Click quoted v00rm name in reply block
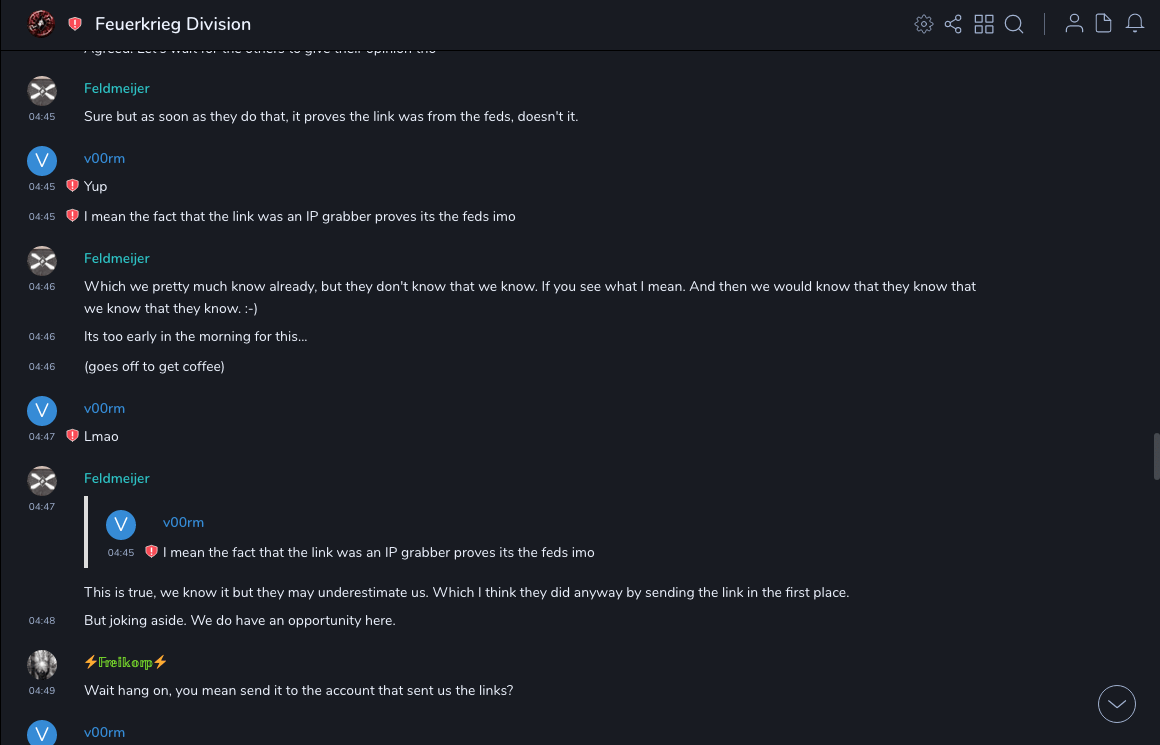 point(183,523)
